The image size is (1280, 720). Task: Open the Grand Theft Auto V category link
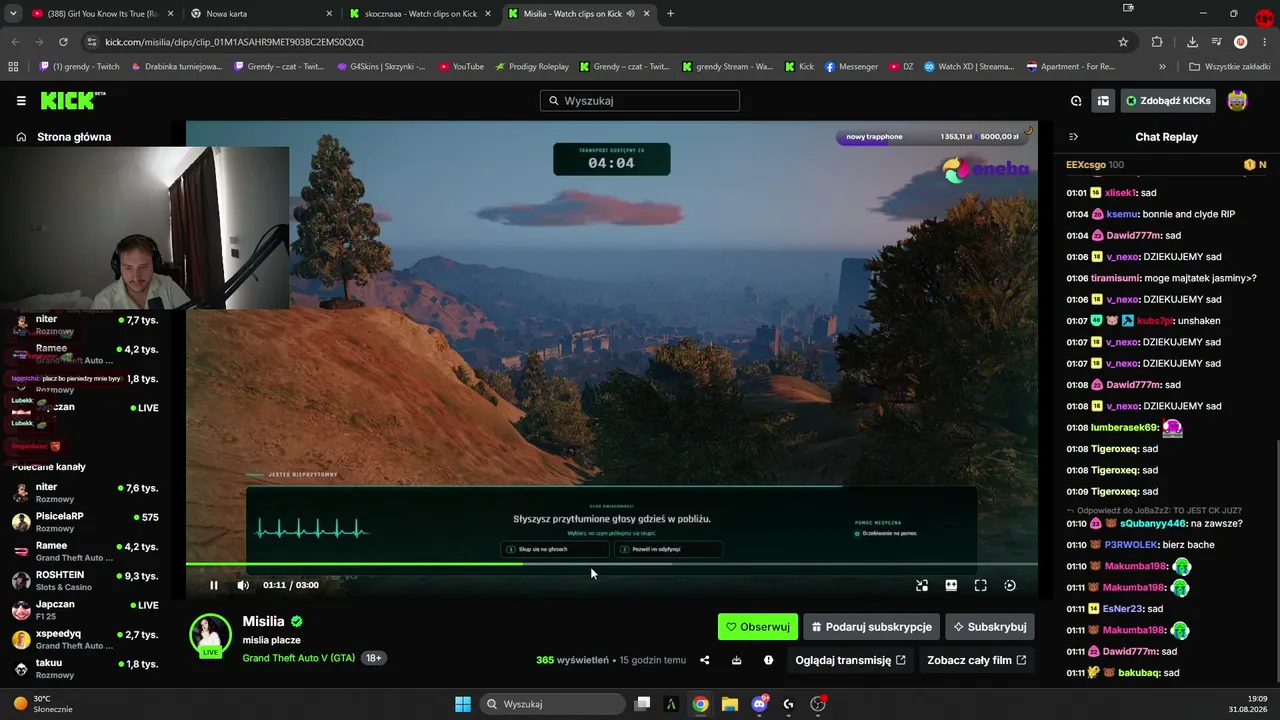tap(298, 658)
